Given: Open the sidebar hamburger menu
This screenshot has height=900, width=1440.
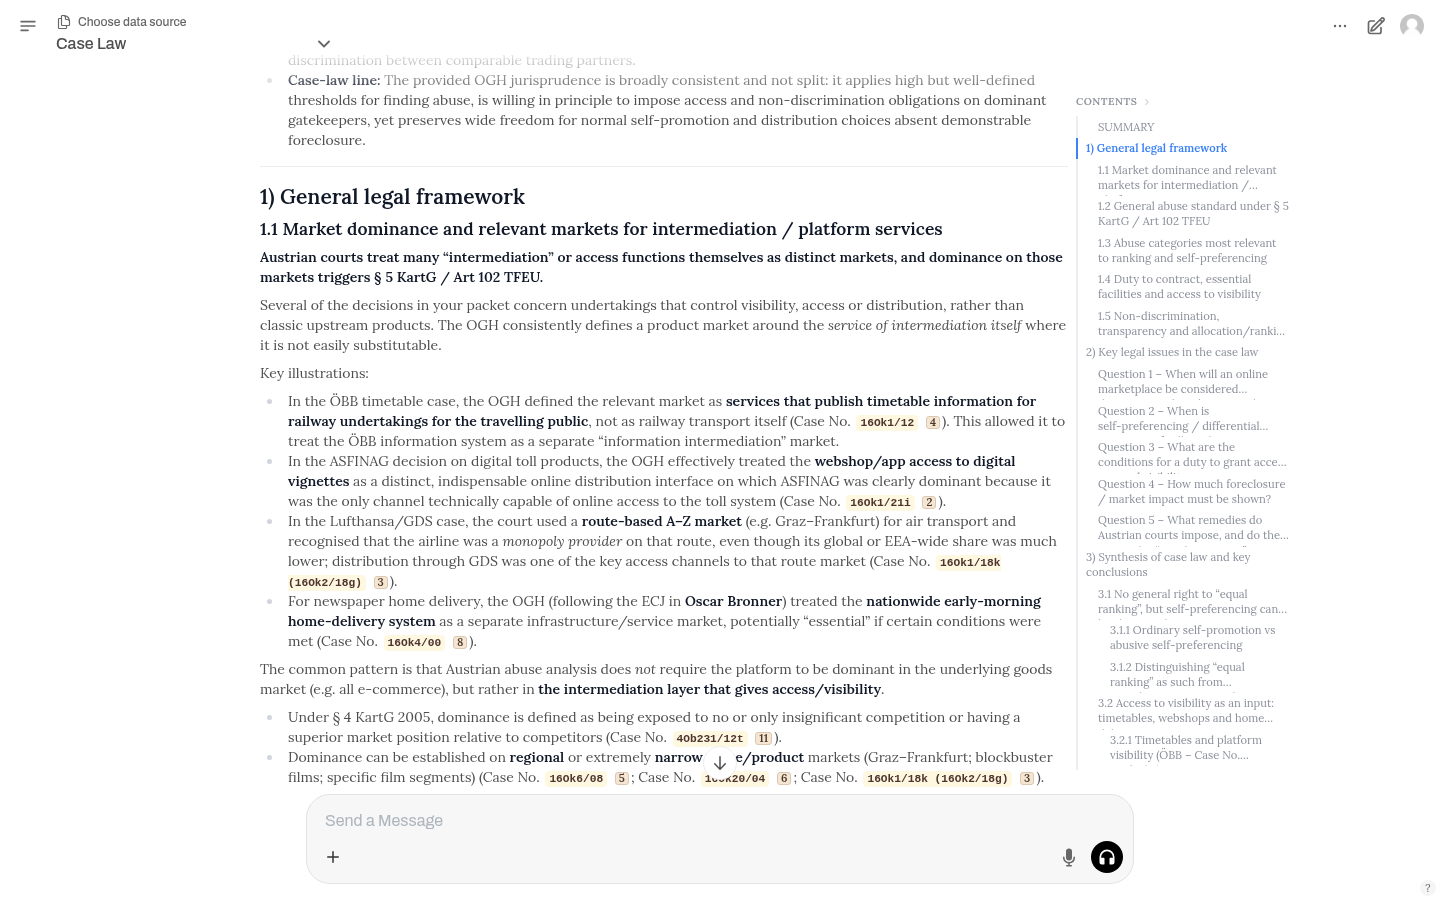Looking at the screenshot, I should [28, 26].
